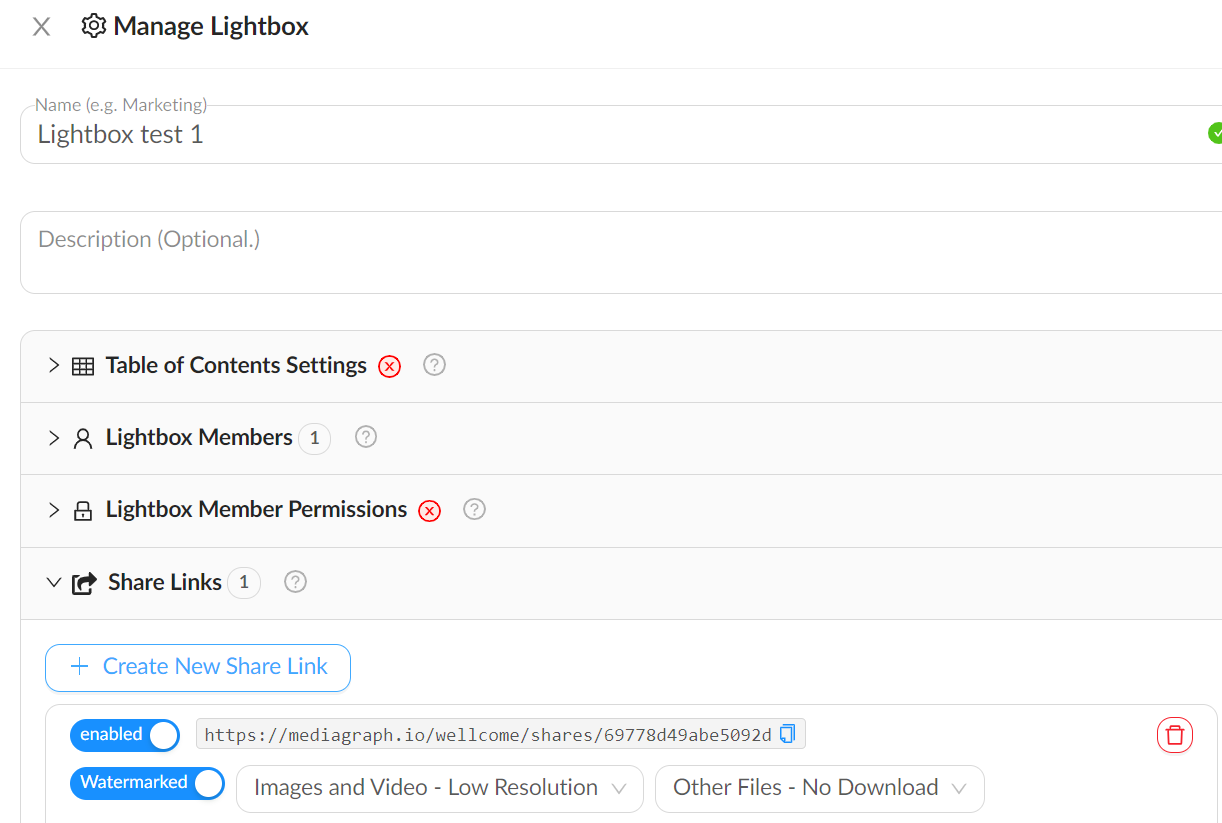Screen dimensions: 1222x823
Task: Click the help icon next to Lightbox Members
Action: [x=366, y=437]
